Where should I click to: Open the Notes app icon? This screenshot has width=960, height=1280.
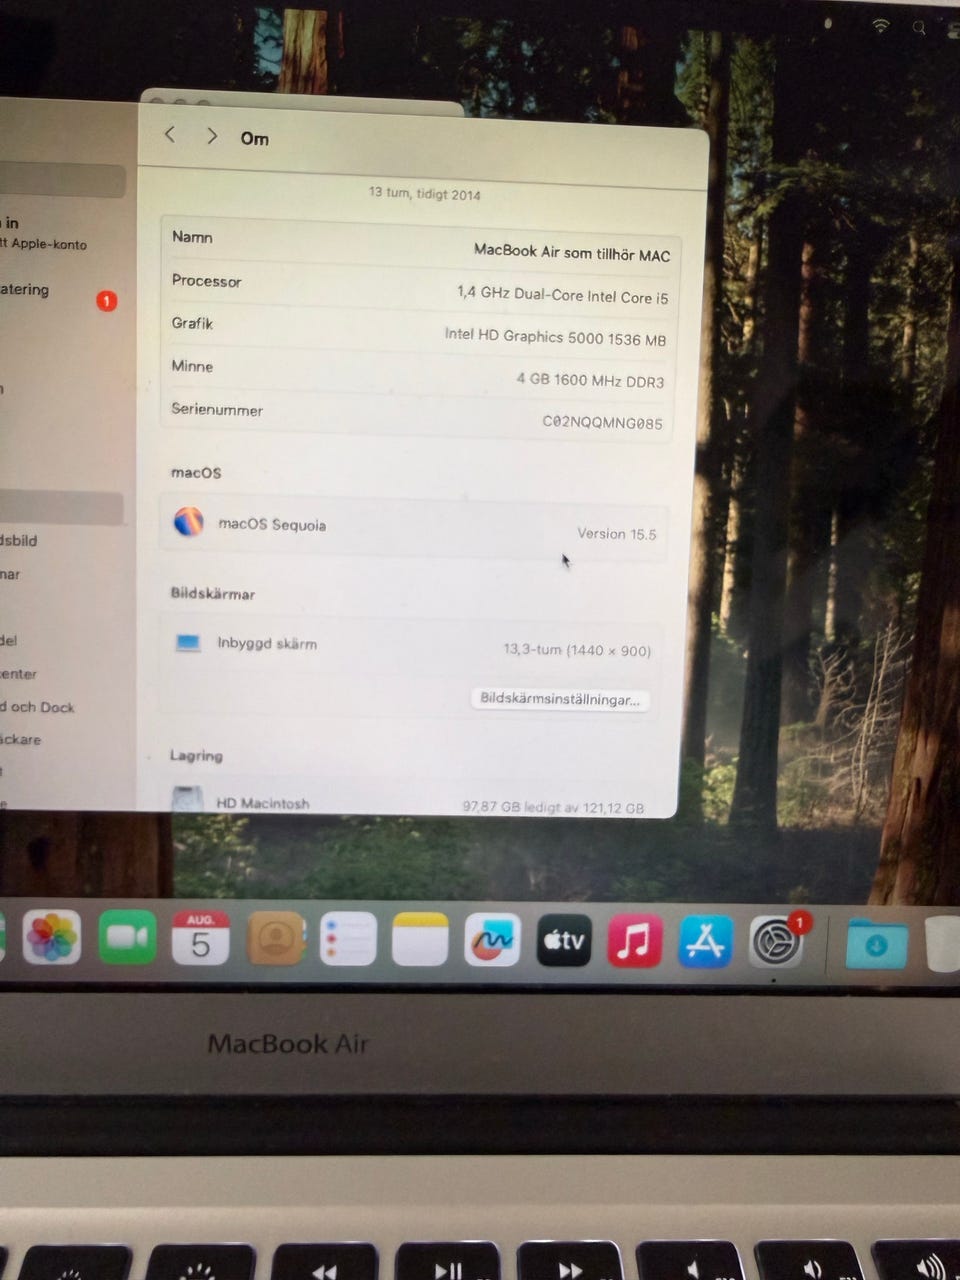[x=420, y=940]
